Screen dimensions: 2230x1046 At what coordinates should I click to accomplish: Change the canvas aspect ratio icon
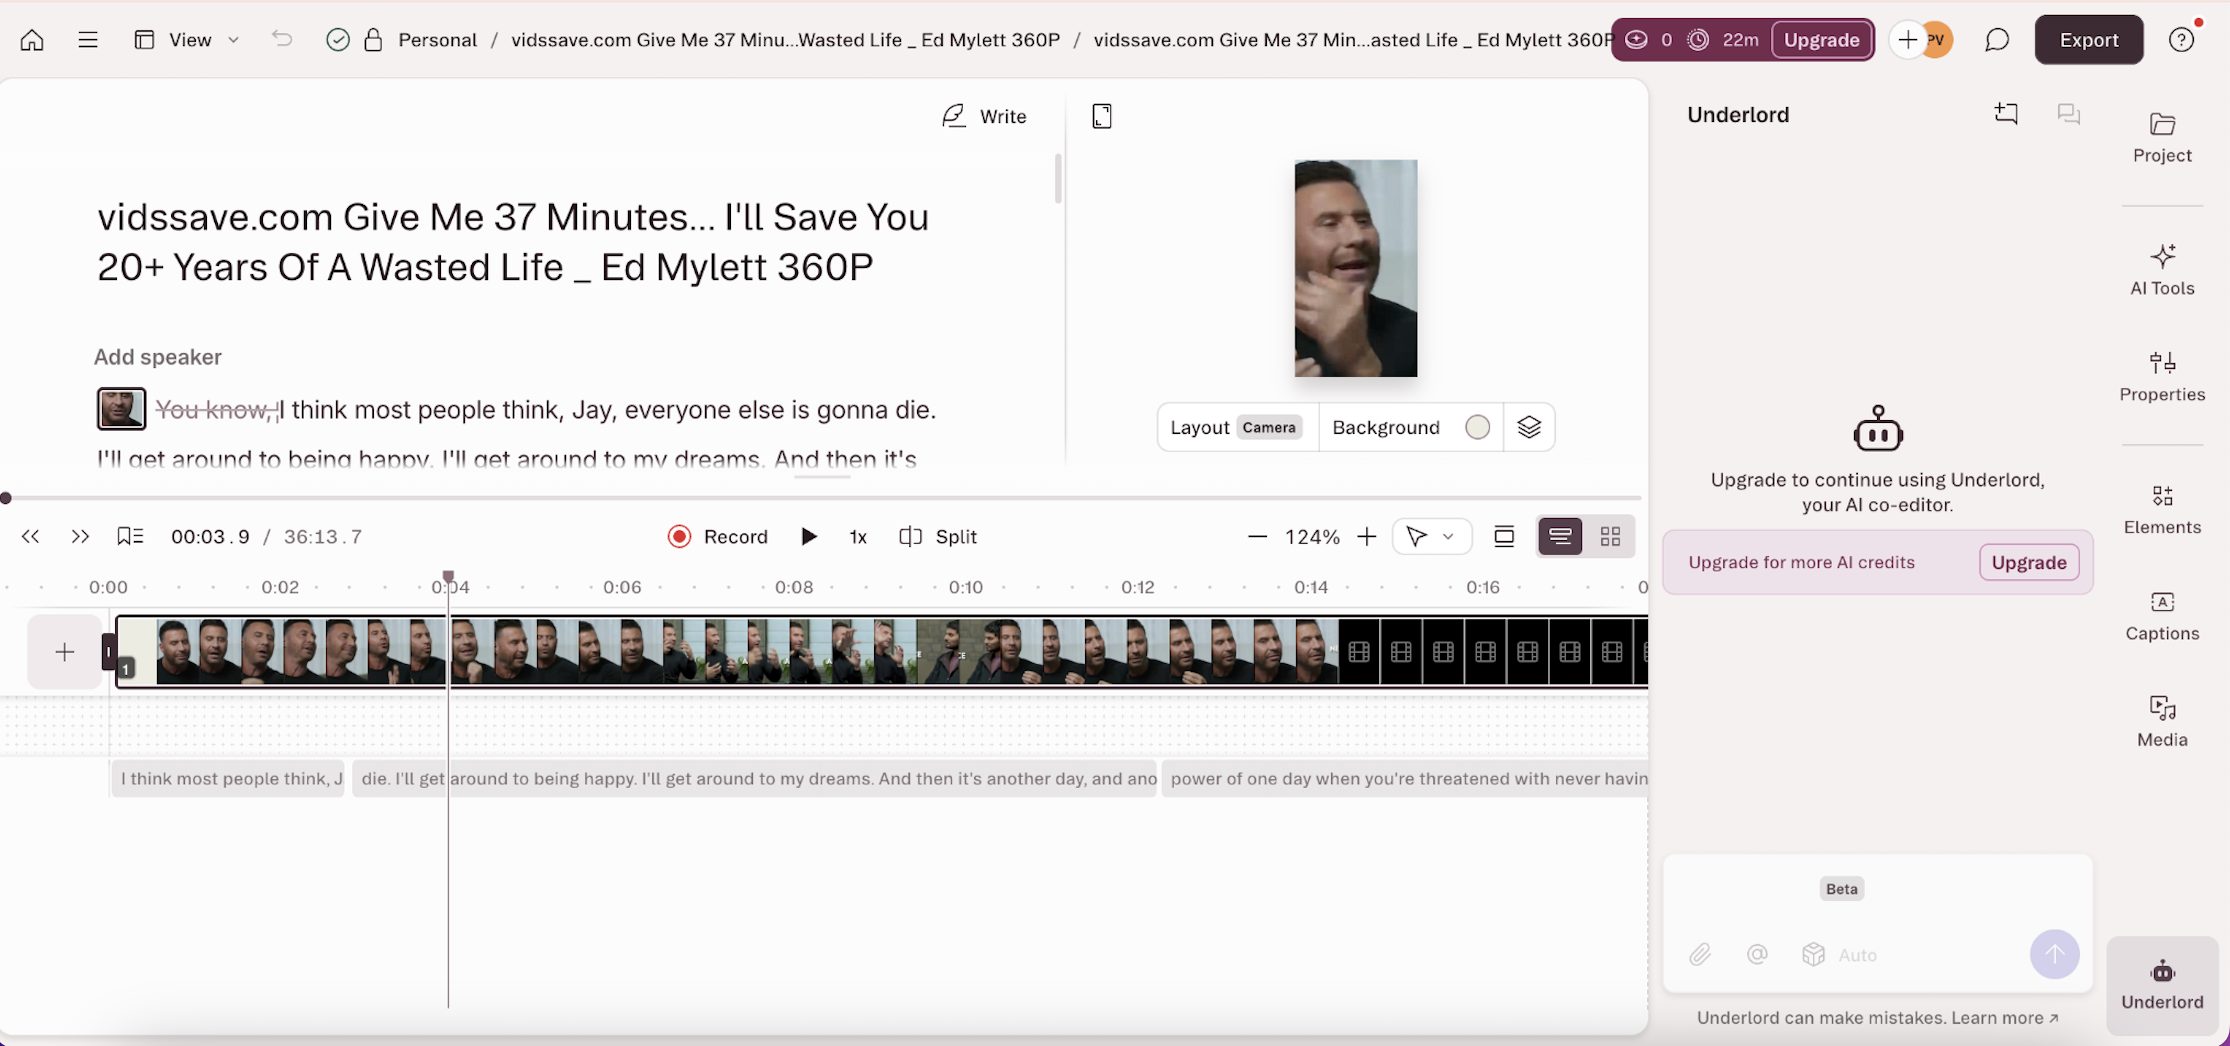point(1101,116)
